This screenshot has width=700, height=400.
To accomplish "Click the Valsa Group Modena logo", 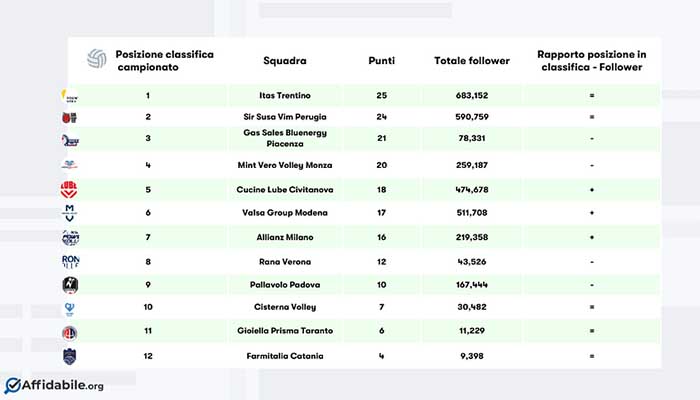I will click(70, 213).
